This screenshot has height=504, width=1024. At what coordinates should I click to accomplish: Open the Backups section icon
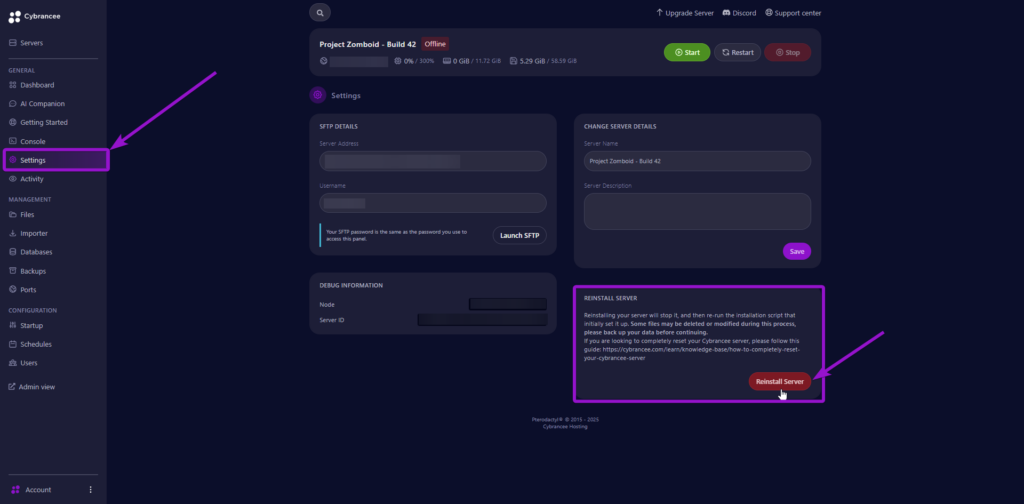(13, 271)
